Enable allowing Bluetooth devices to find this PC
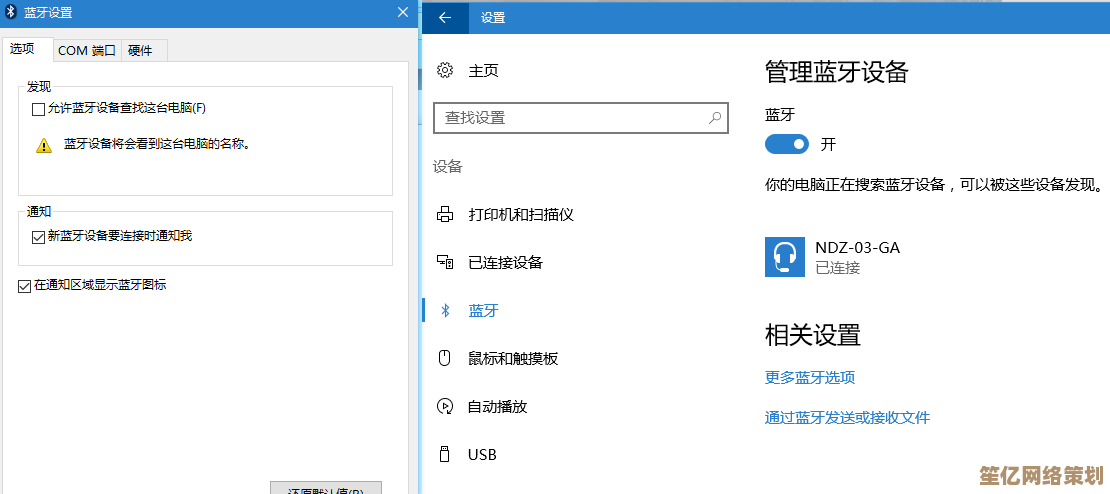 click(39, 108)
